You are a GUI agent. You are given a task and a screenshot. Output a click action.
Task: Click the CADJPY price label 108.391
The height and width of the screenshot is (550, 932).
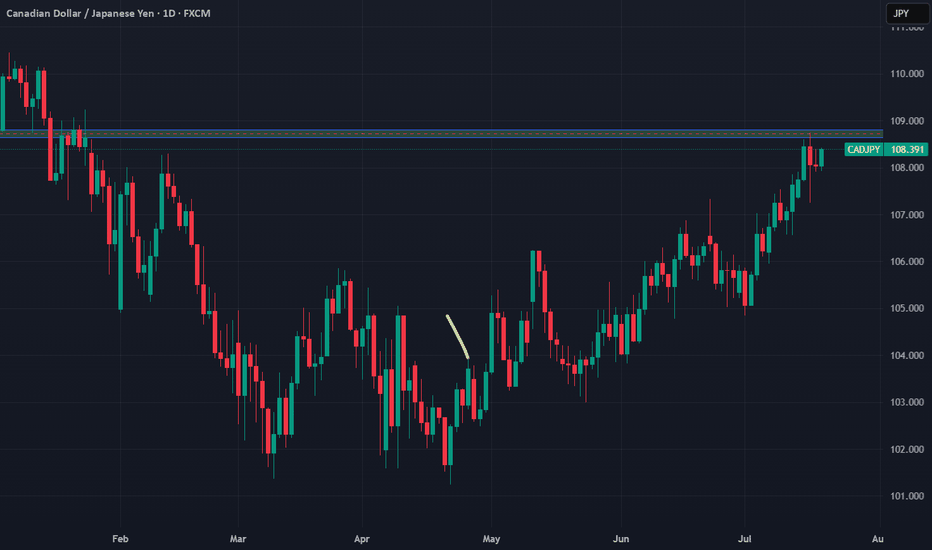pos(886,149)
